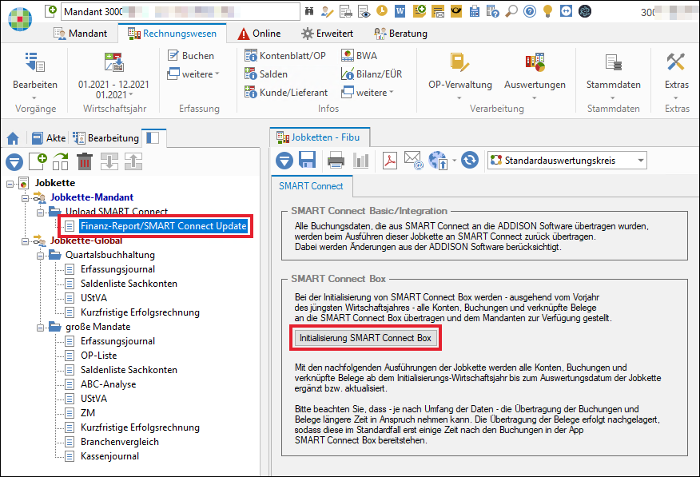Image resolution: width=700 pixels, height=477 pixels.
Task: Collapse the Jobkette-Global node
Action: 25,241
